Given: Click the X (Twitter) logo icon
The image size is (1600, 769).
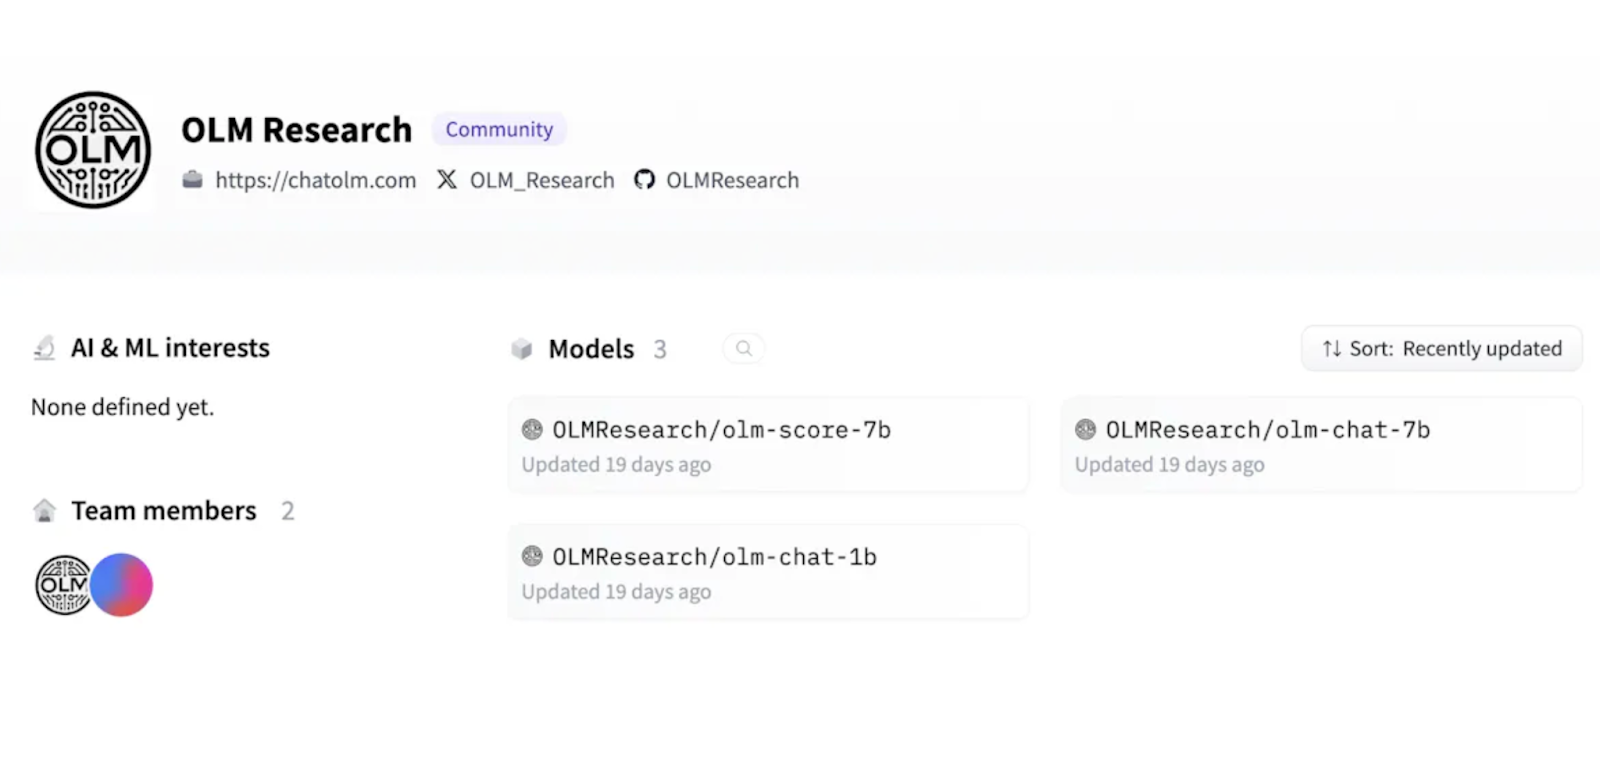Looking at the screenshot, I should (x=447, y=180).
